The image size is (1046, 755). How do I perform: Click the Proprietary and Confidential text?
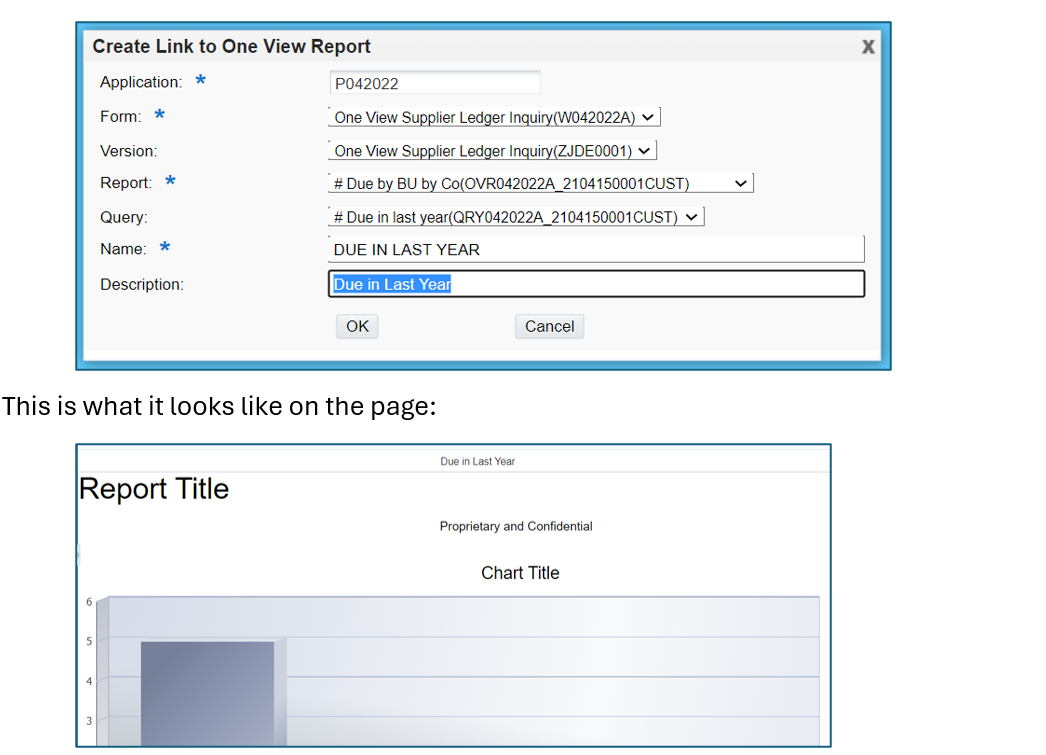point(516,526)
